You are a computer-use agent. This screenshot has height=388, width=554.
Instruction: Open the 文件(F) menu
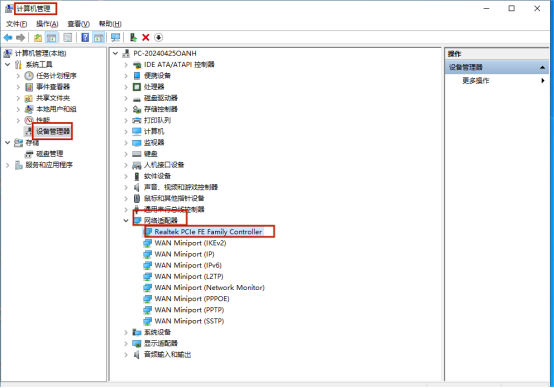(x=16, y=24)
